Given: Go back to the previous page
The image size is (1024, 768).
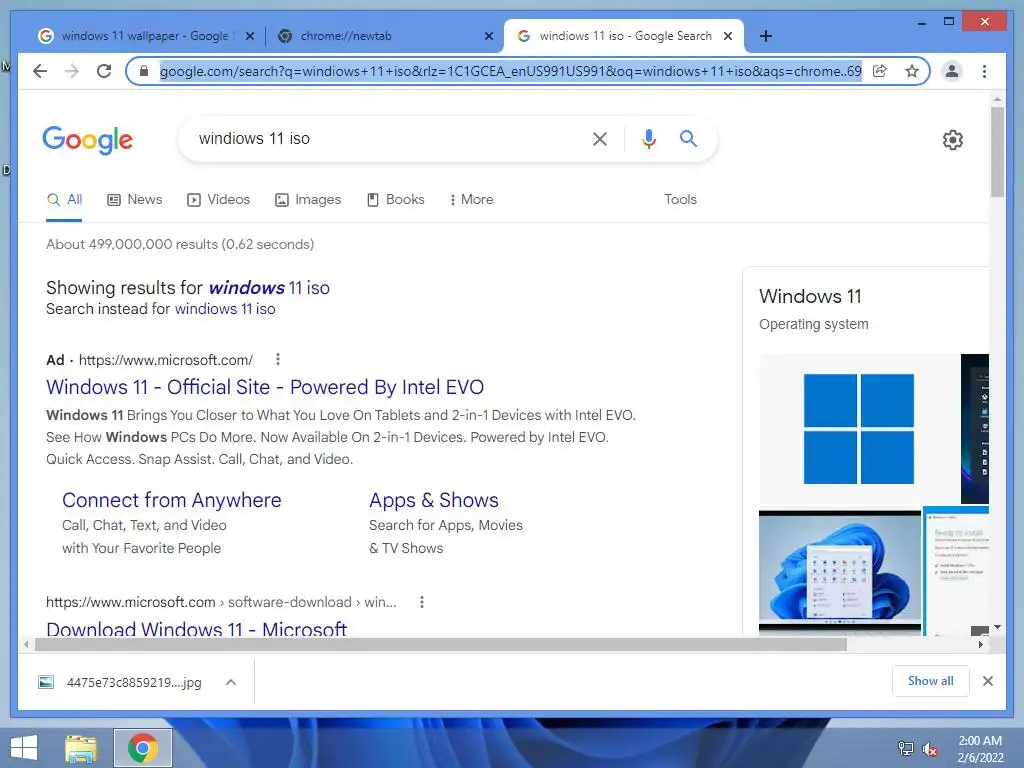Looking at the screenshot, I should 40,71.
